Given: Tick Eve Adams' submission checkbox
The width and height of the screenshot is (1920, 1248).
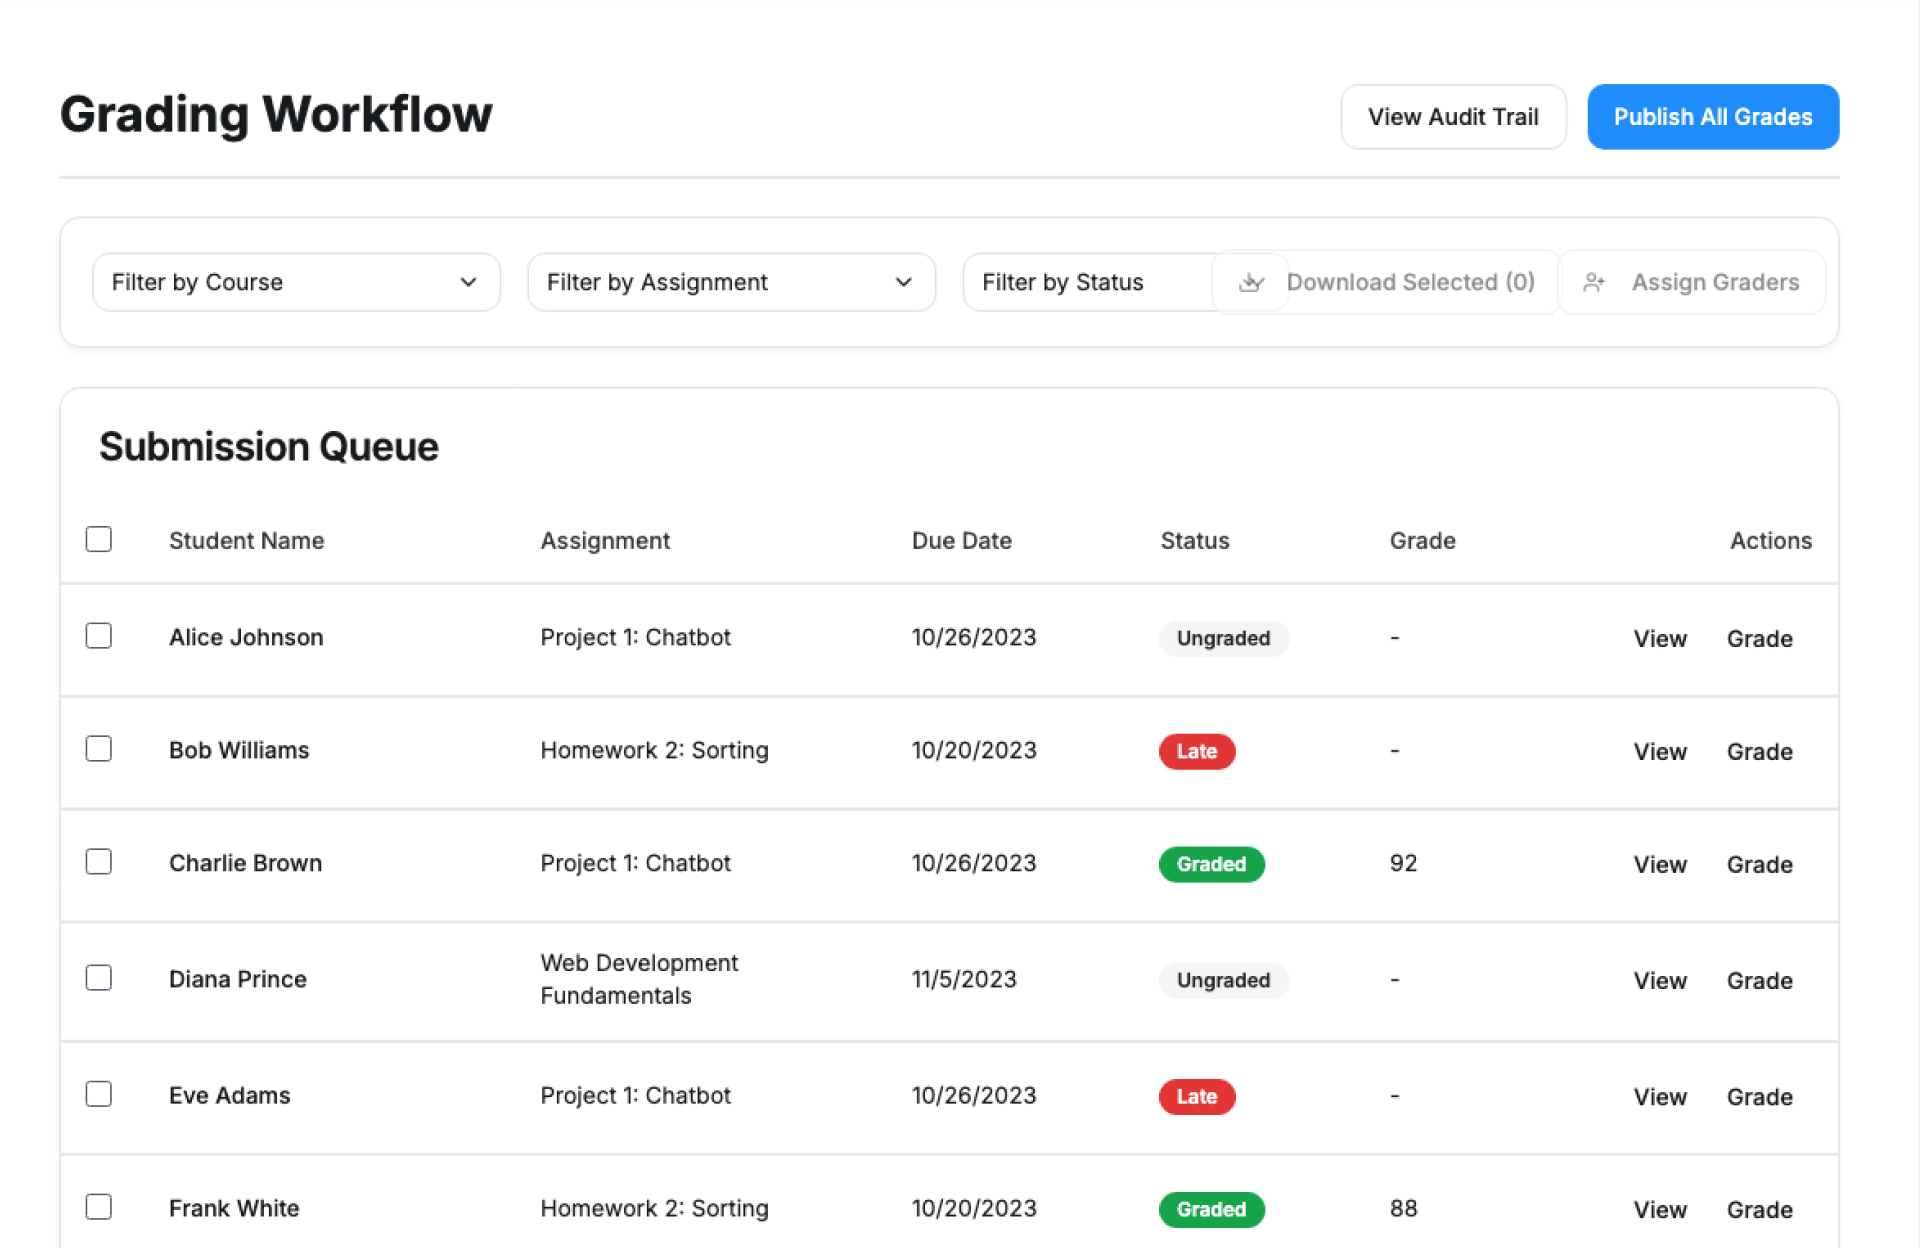Looking at the screenshot, I should (x=99, y=1094).
